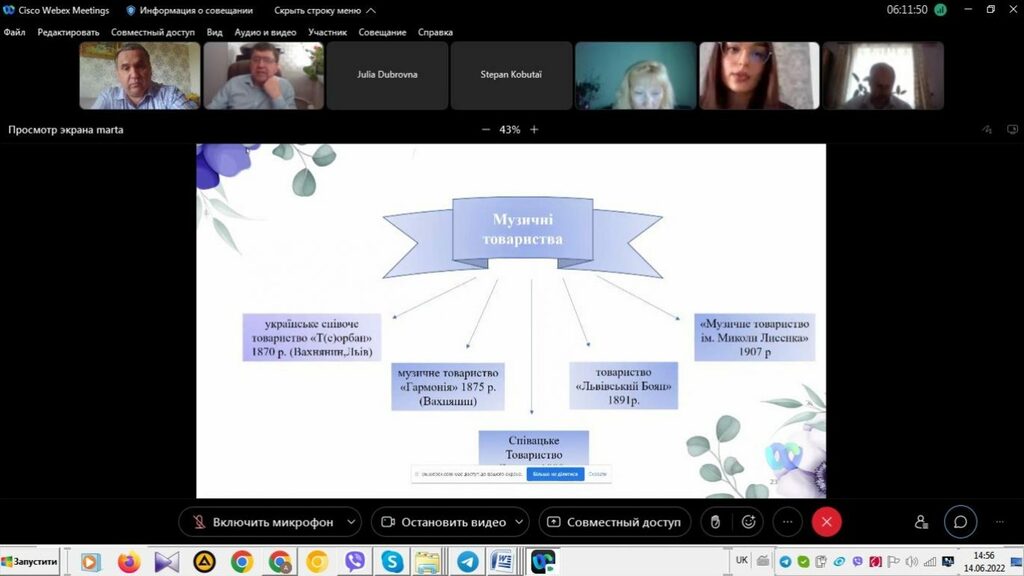Open the Chat panel icon
1024x576 pixels.
pos(960,522)
